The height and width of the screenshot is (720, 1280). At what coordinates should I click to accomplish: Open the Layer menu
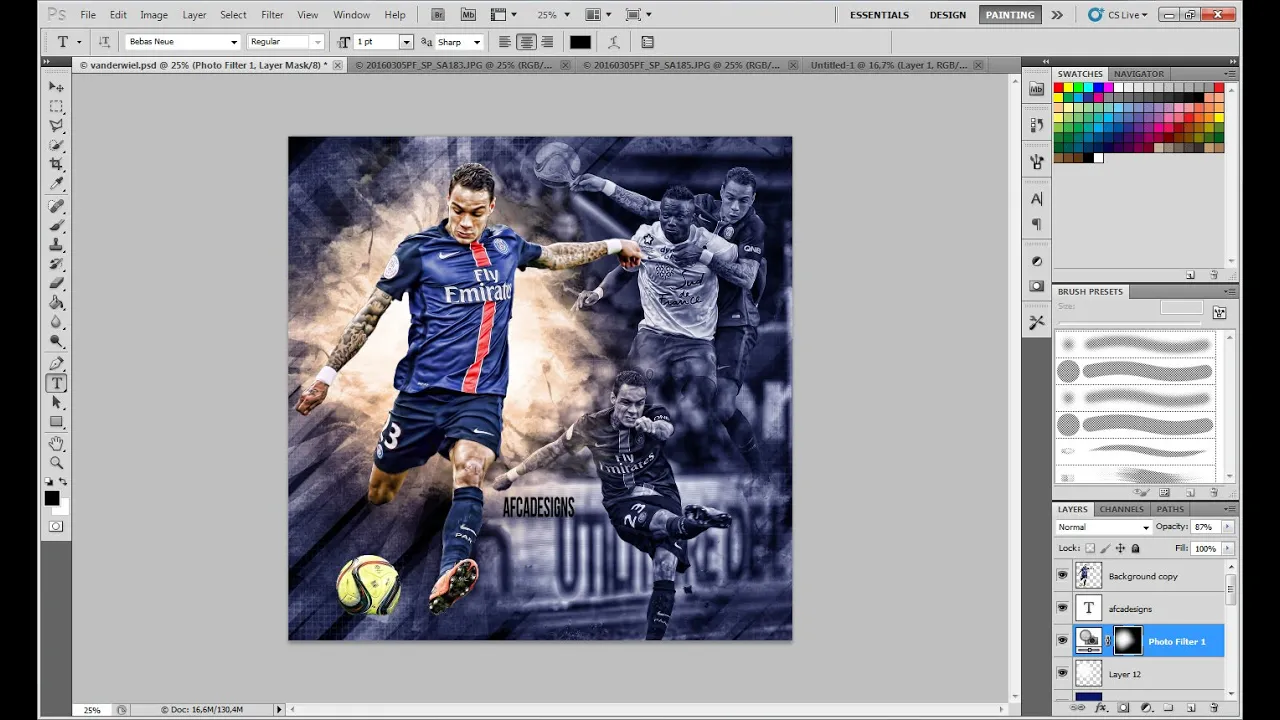coord(194,15)
